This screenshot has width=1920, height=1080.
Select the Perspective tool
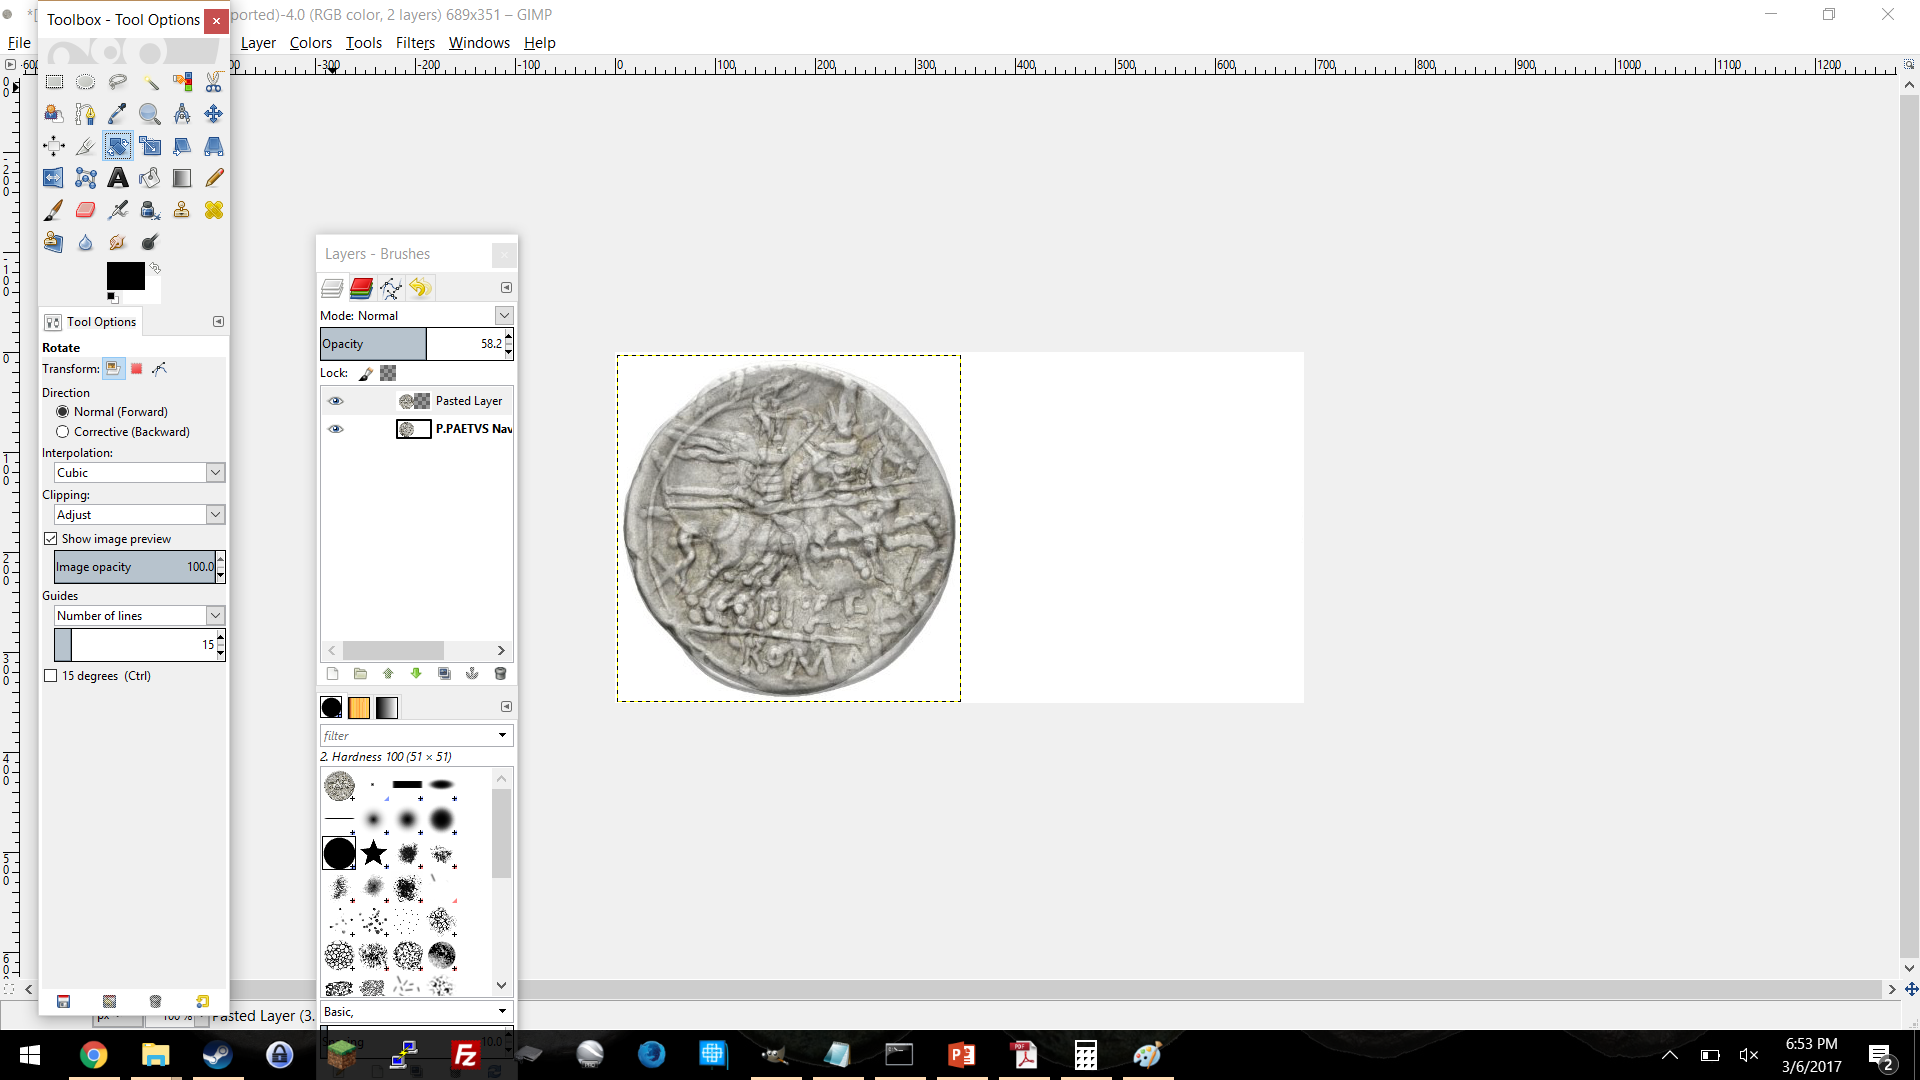point(214,146)
